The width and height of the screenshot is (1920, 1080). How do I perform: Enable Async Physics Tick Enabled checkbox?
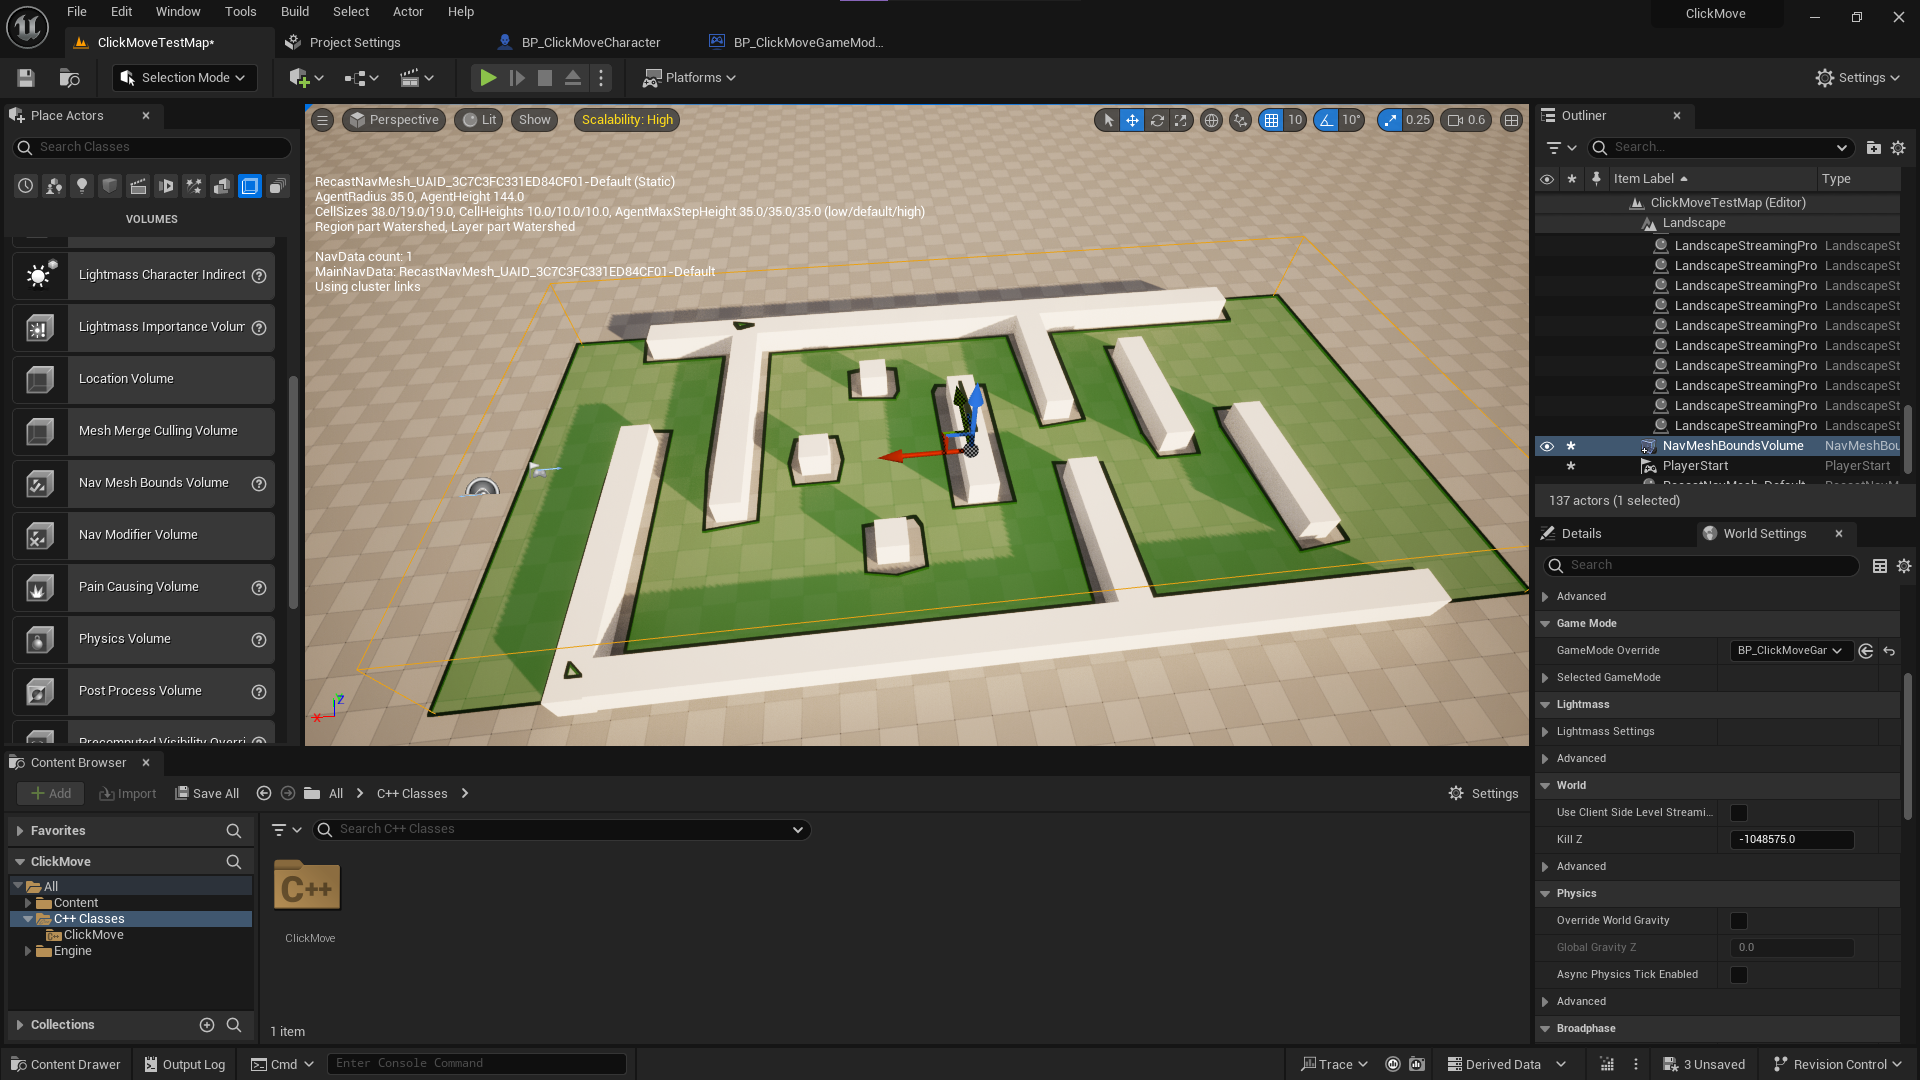tap(1739, 975)
